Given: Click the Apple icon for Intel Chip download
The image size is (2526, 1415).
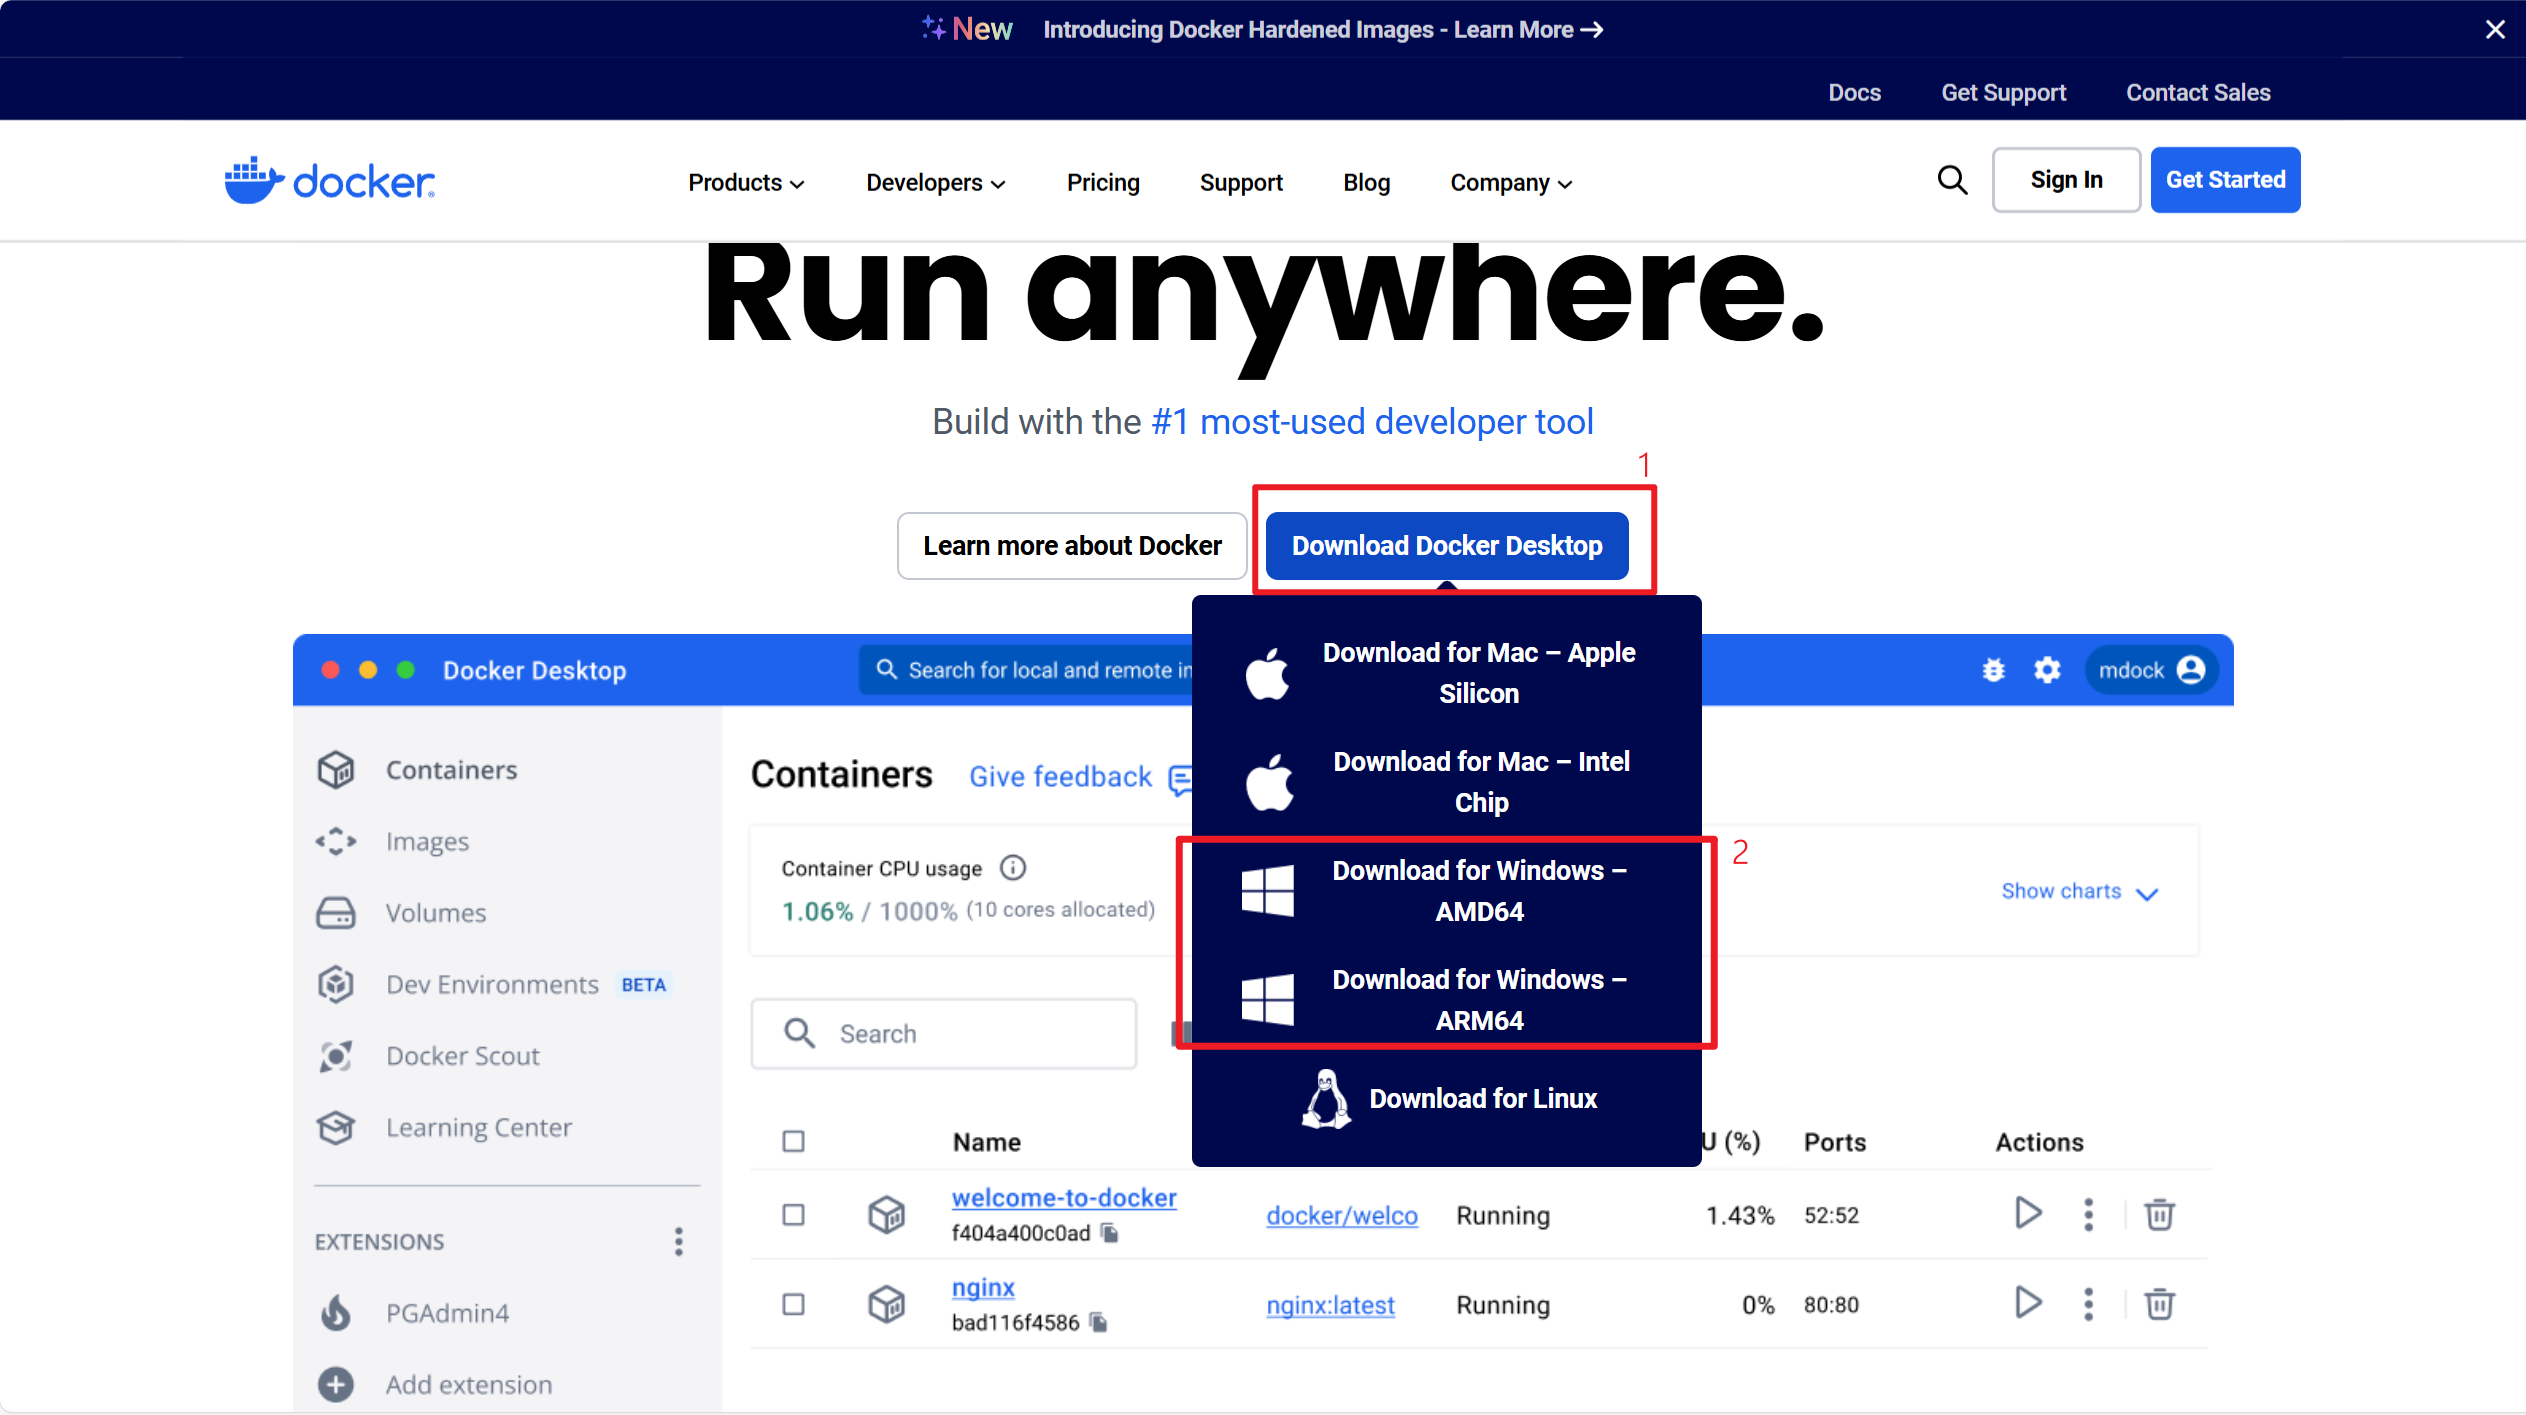Looking at the screenshot, I should point(1270,782).
